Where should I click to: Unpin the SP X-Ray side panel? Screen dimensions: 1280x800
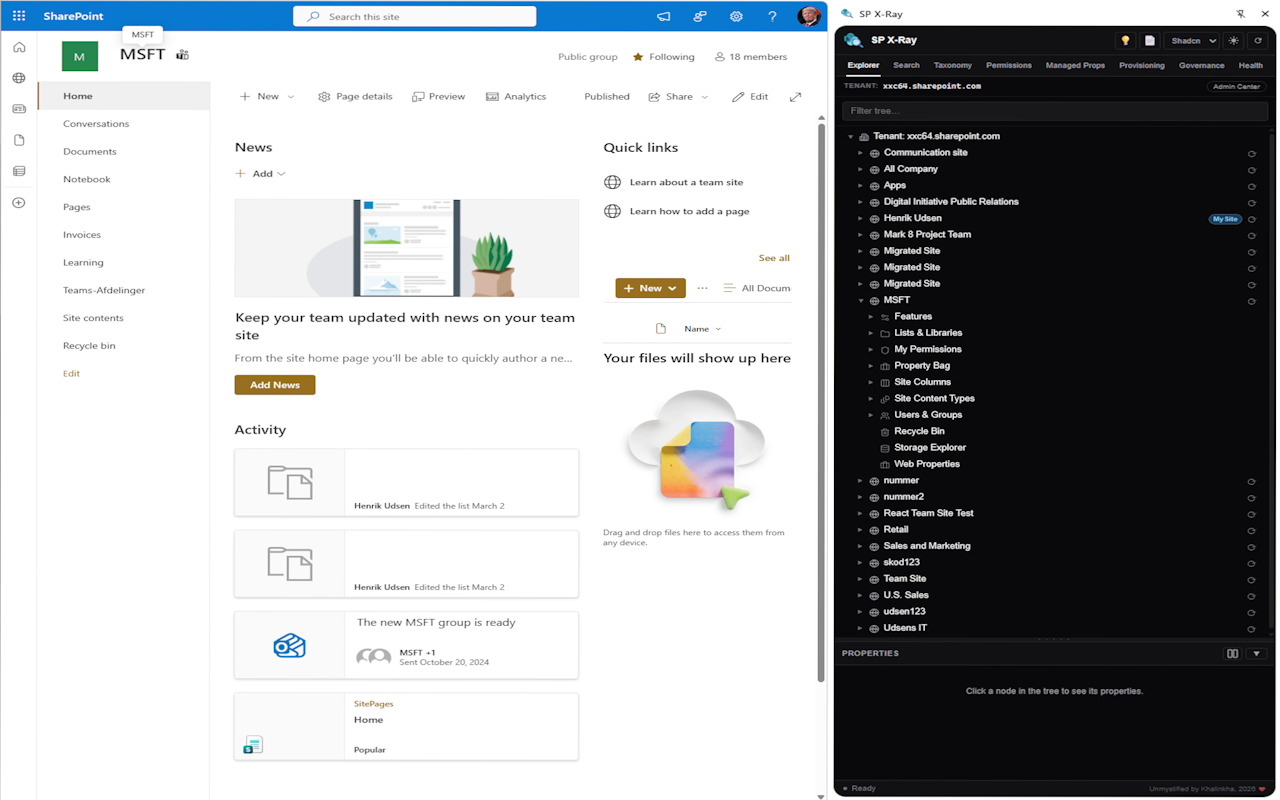(x=1240, y=14)
